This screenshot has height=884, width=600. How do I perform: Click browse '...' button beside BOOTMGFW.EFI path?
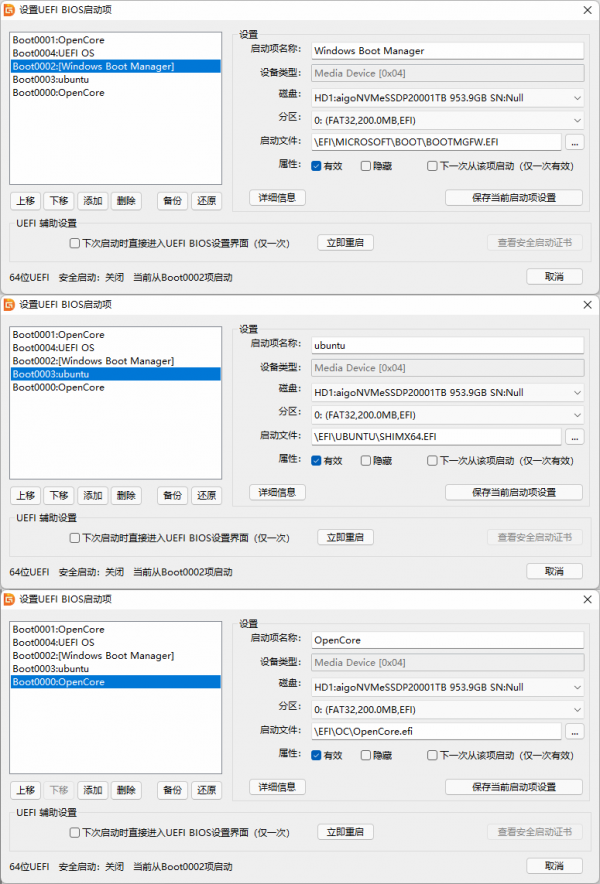[574, 143]
